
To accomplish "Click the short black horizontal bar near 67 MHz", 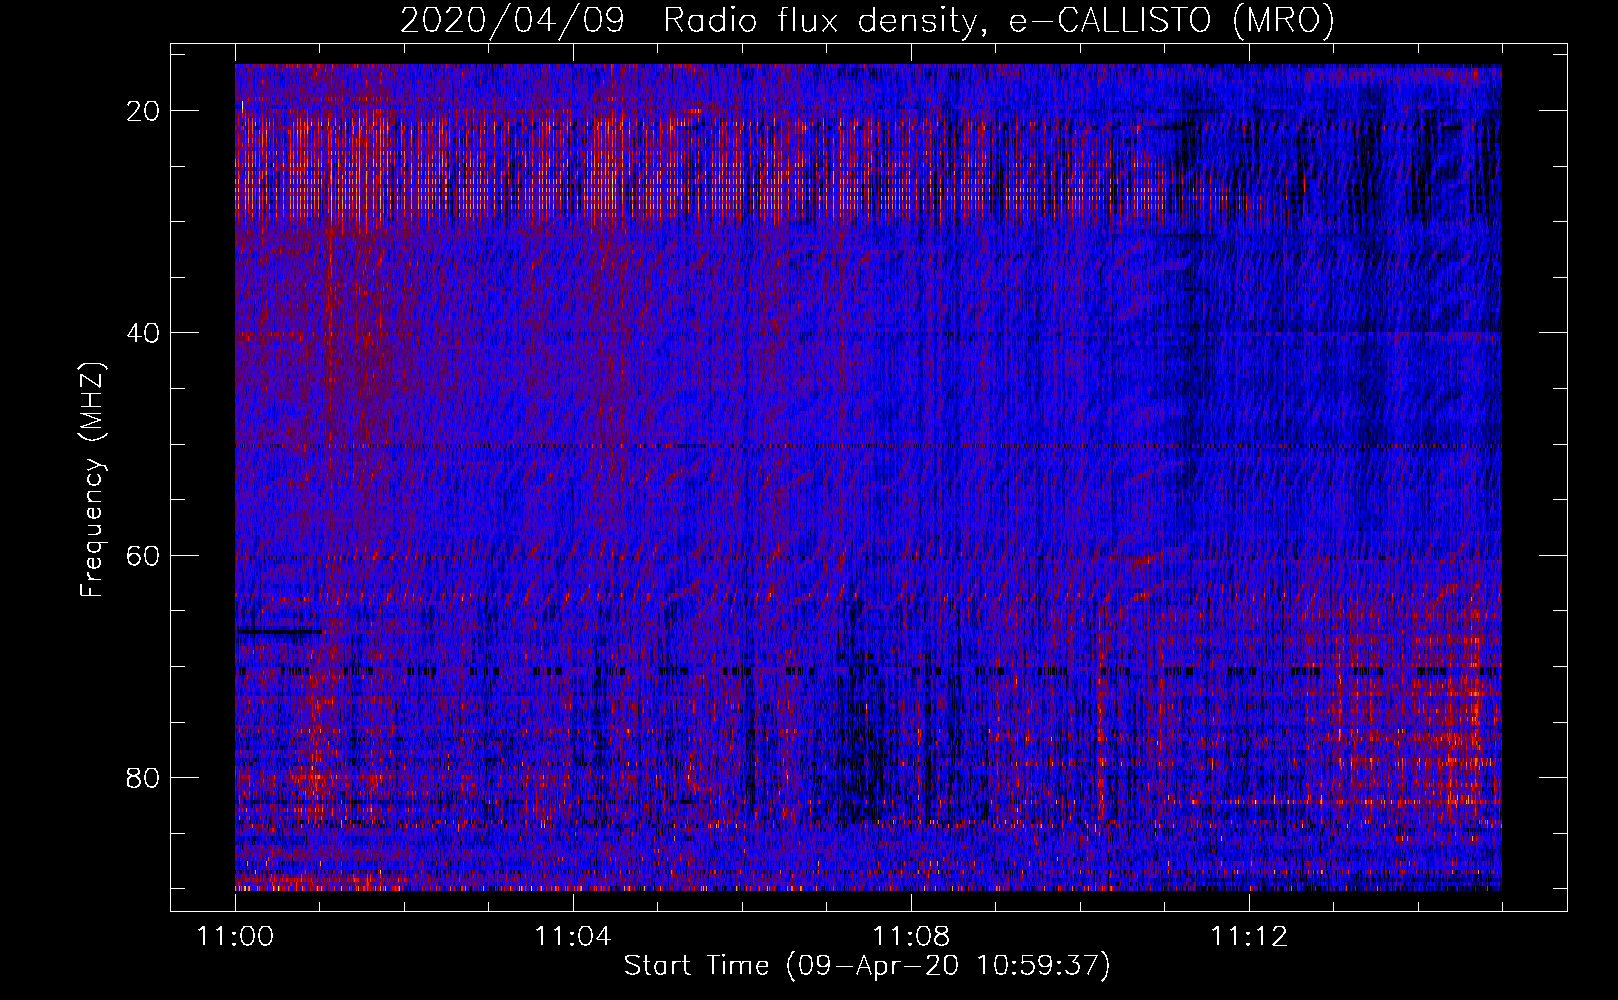I will click(x=279, y=631).
